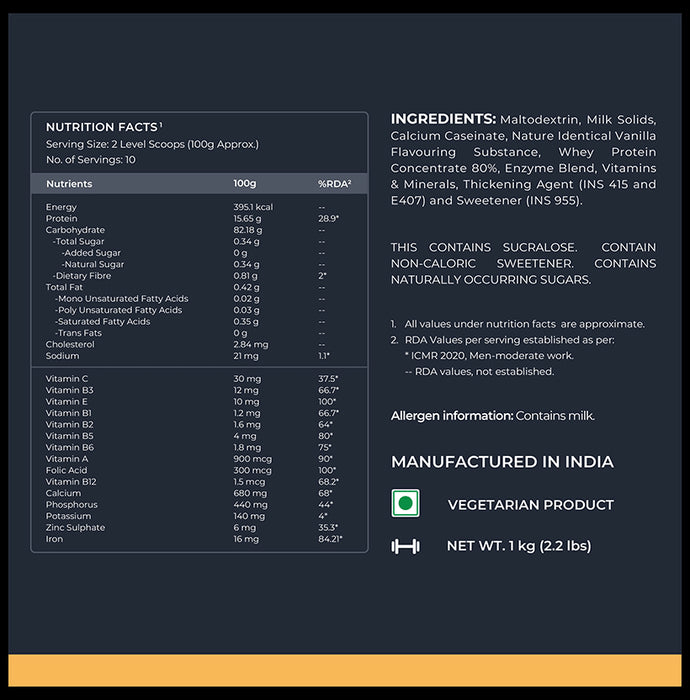Click the NET WT. 1 kg text

518,546
